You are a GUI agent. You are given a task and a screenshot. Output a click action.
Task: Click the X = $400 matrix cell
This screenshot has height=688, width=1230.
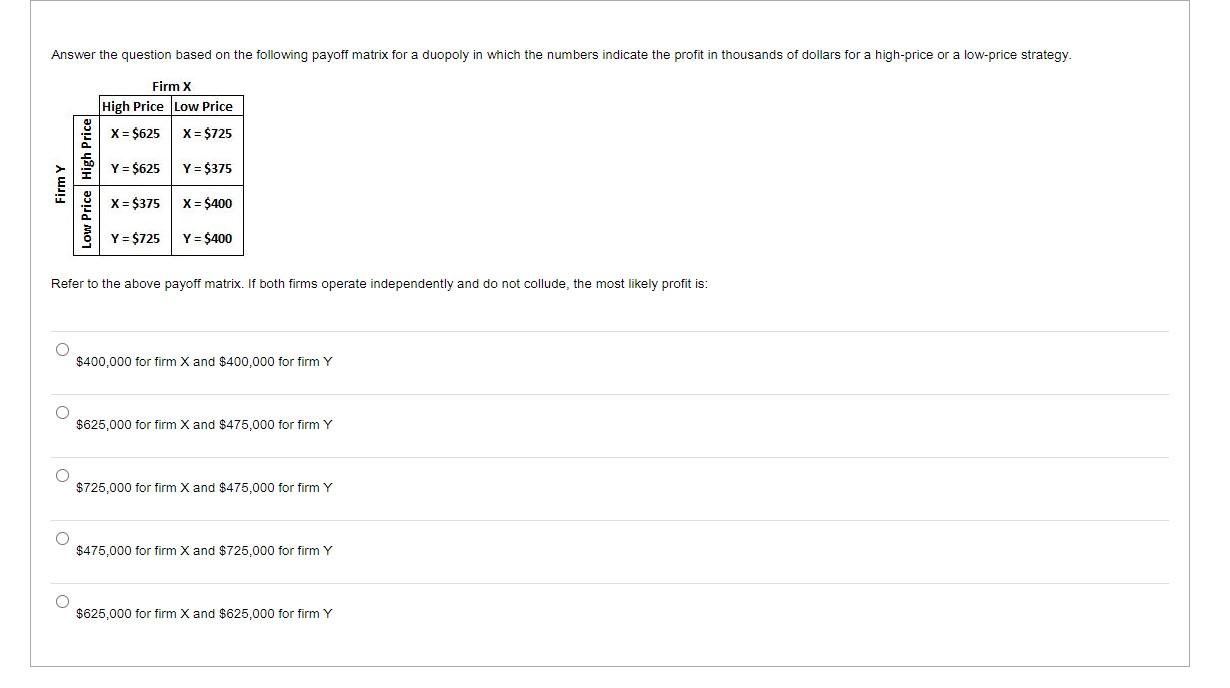(x=206, y=203)
